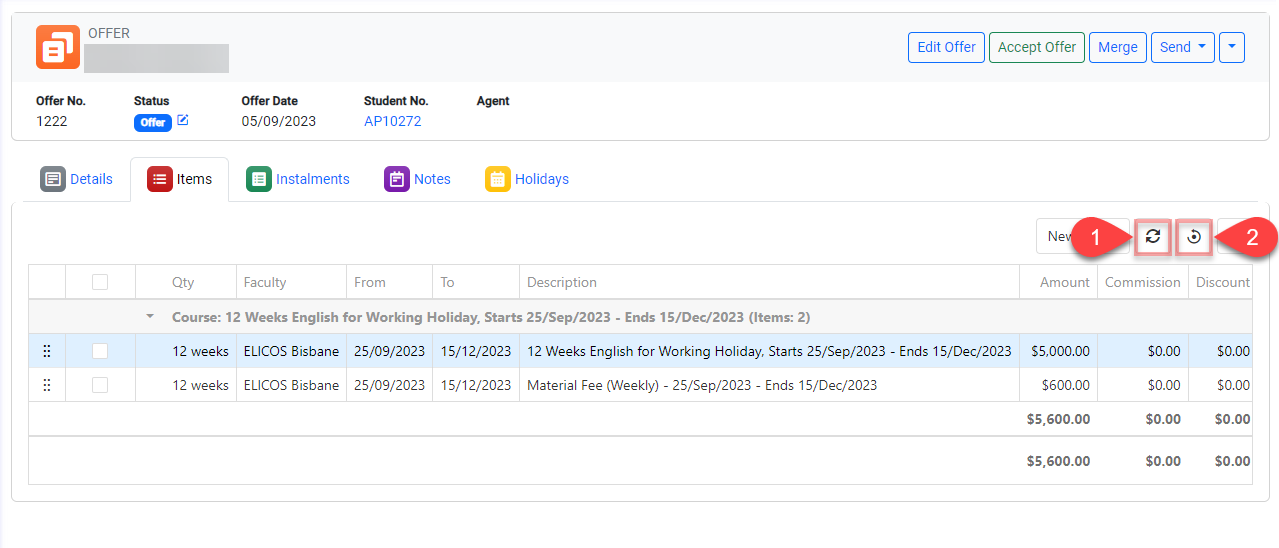Click the Accept Offer button

coord(1036,47)
